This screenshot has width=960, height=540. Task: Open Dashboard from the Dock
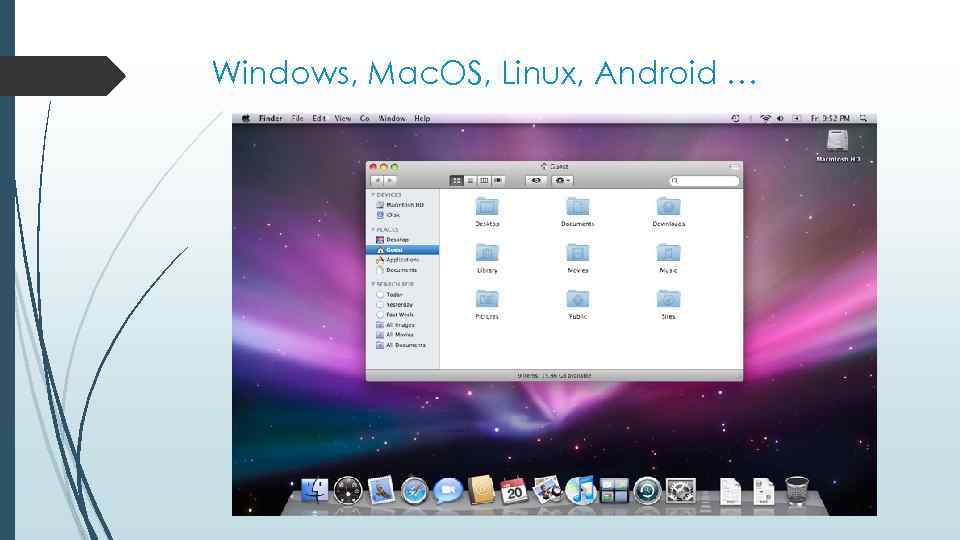point(348,490)
